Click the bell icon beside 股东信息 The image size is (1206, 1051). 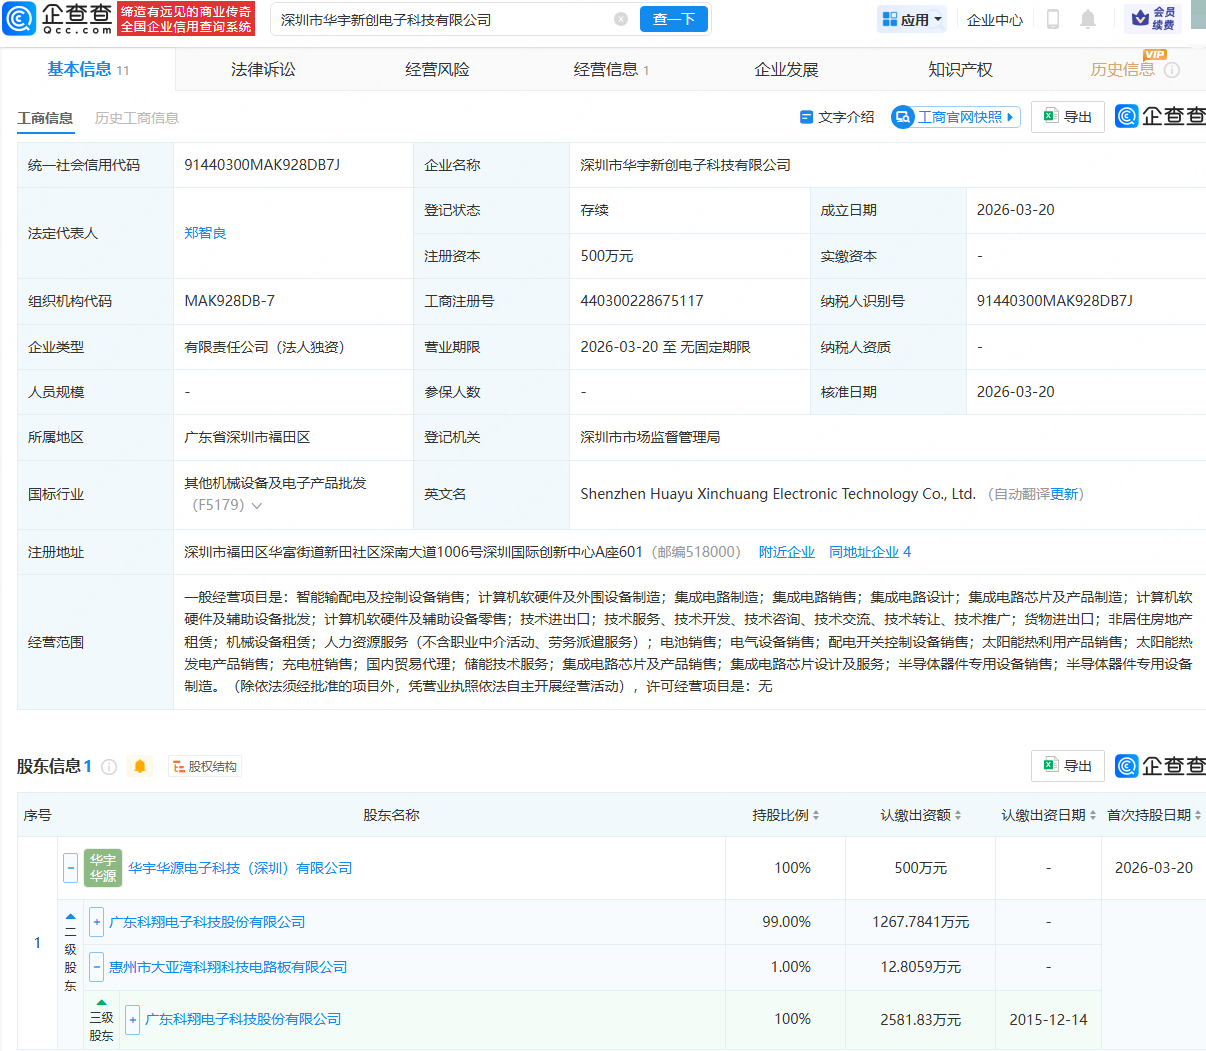tap(140, 766)
